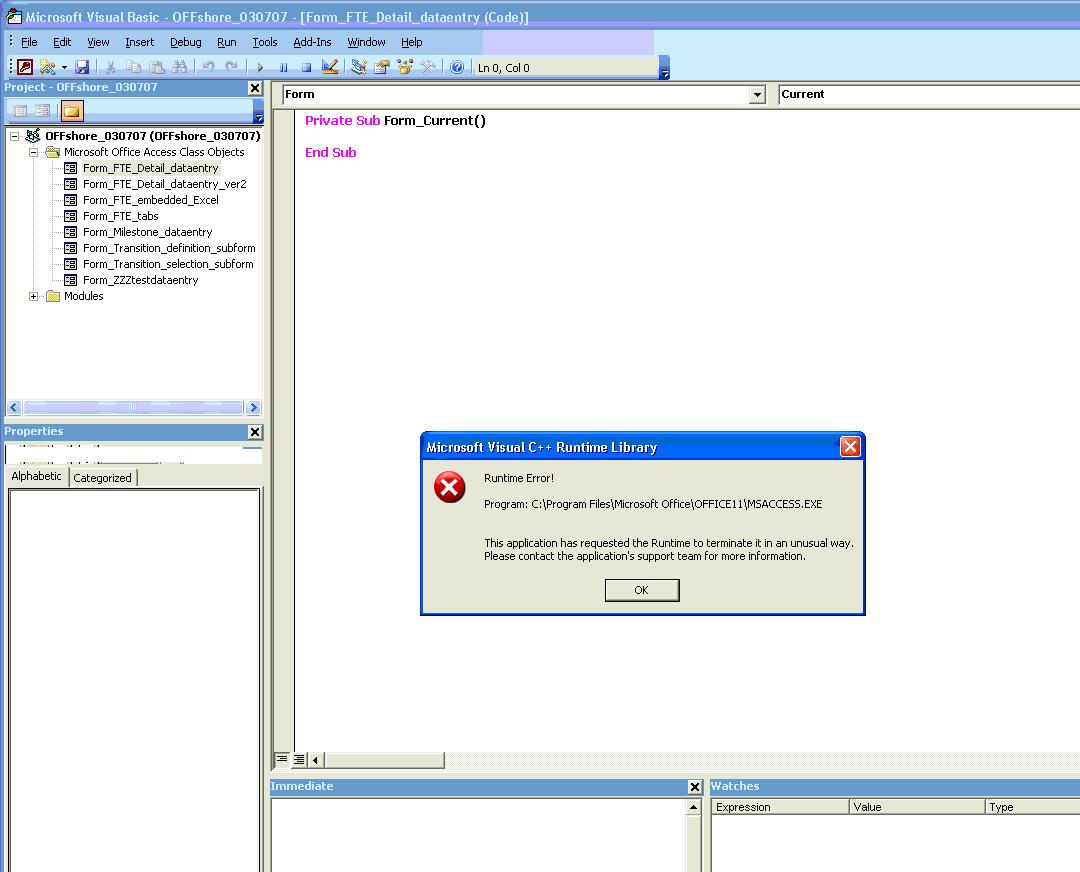Click the Insert Module toolbar icon
This screenshot has width=1080, height=872.
point(47,67)
